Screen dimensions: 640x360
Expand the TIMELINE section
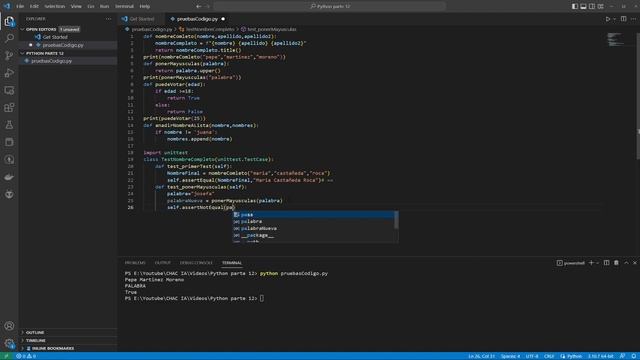click(x=68, y=340)
